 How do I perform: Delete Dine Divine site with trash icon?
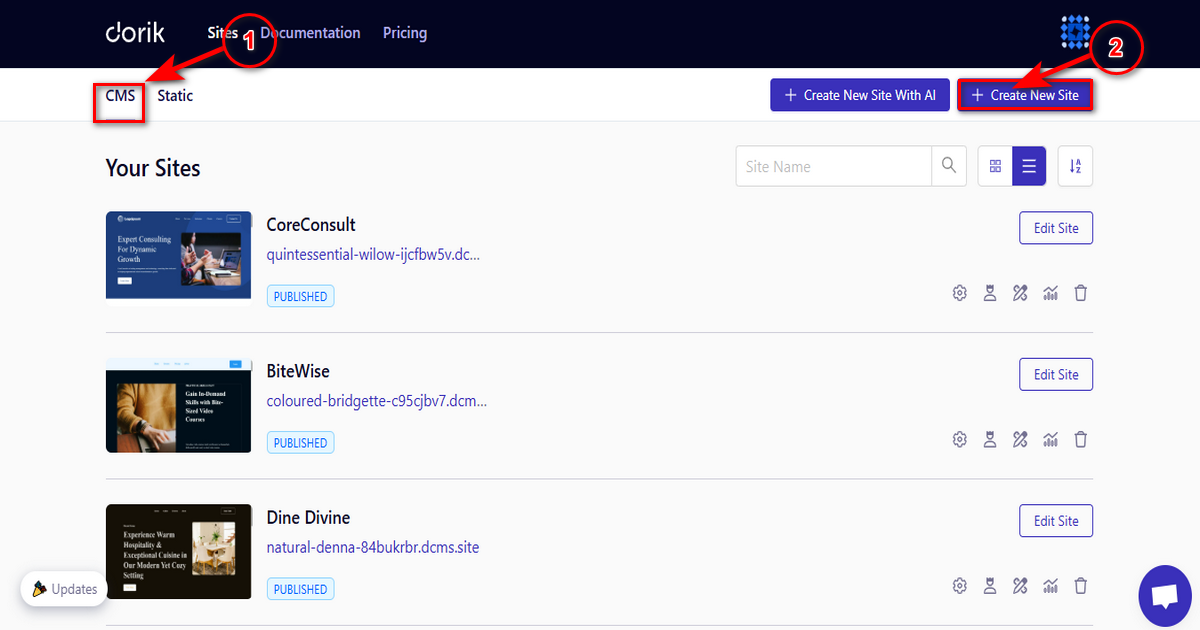pos(1080,586)
